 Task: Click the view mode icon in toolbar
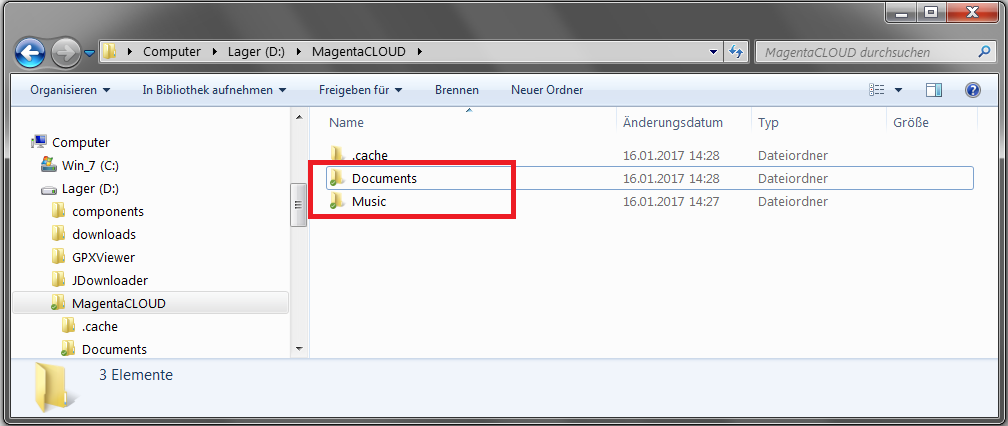point(877,90)
